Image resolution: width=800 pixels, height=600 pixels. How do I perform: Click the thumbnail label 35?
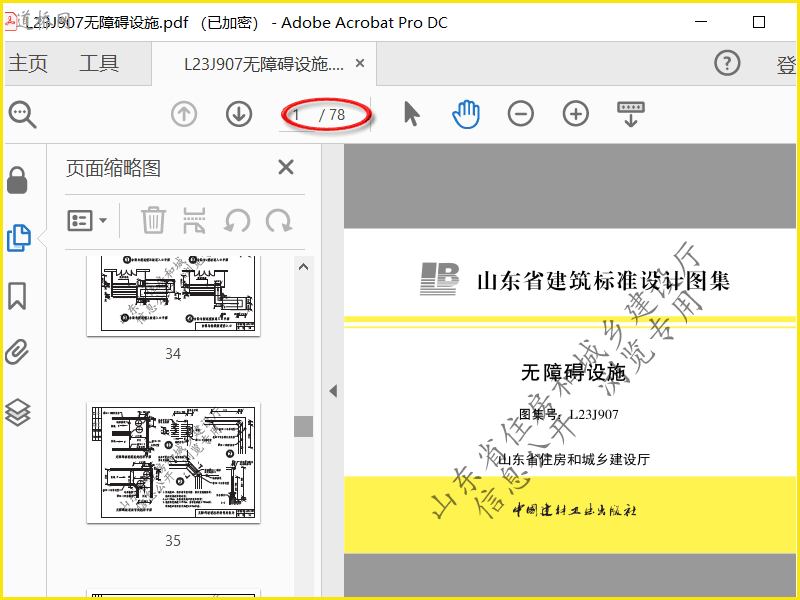173,541
